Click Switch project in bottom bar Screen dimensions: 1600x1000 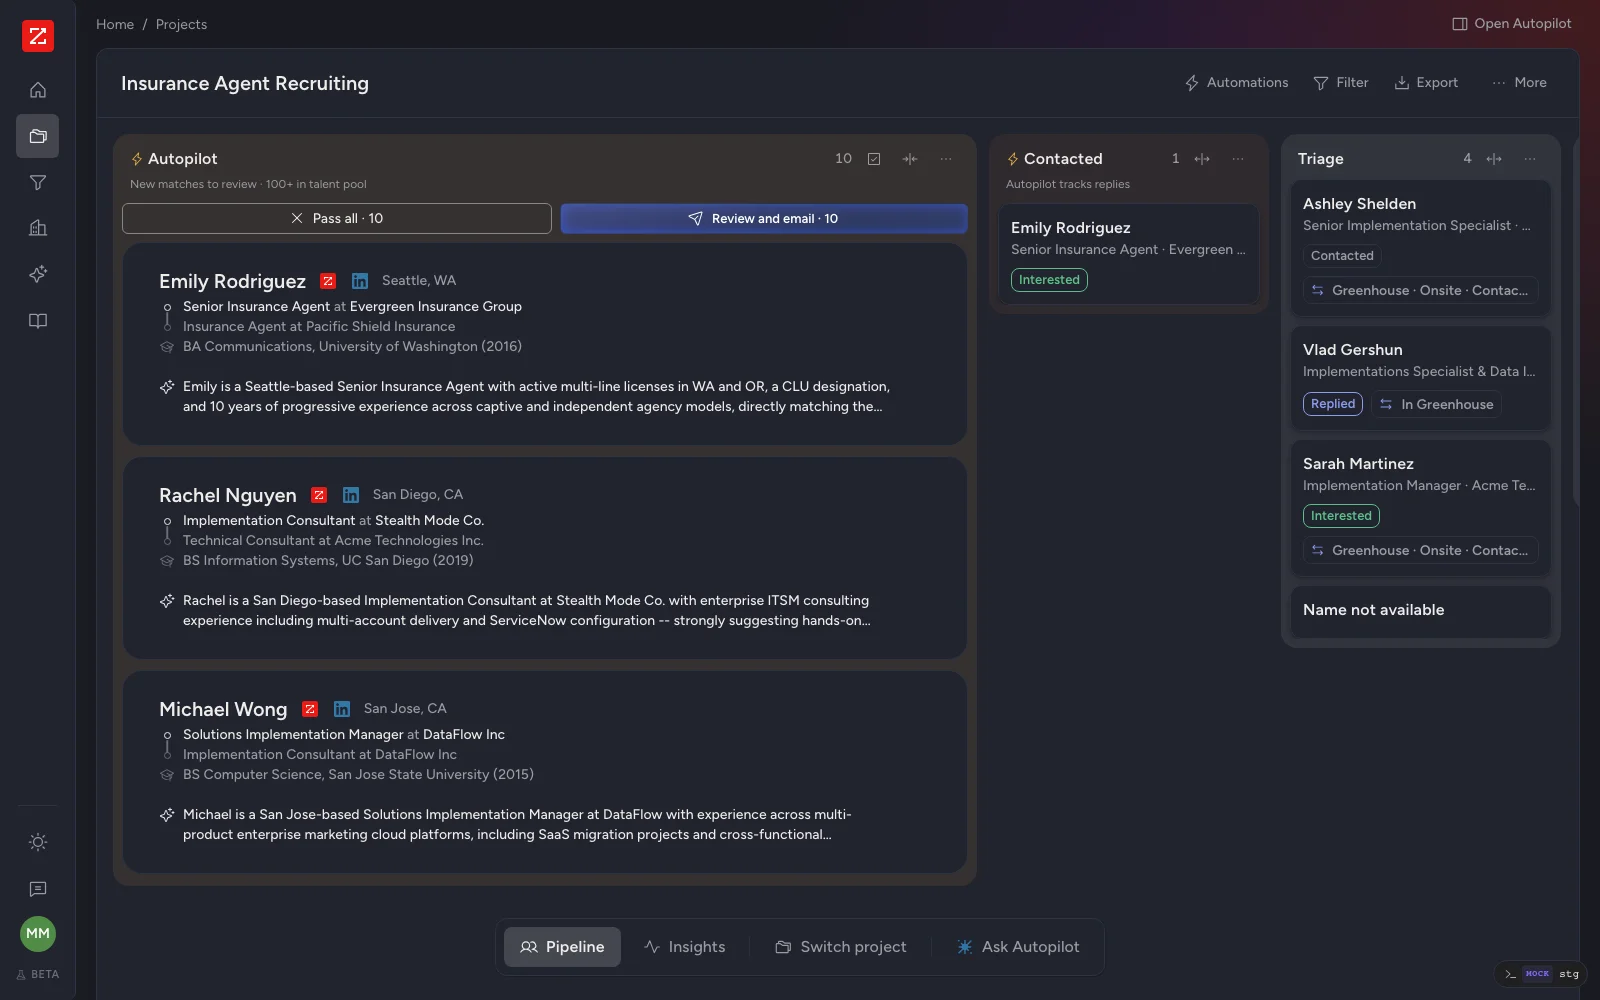[x=841, y=947]
